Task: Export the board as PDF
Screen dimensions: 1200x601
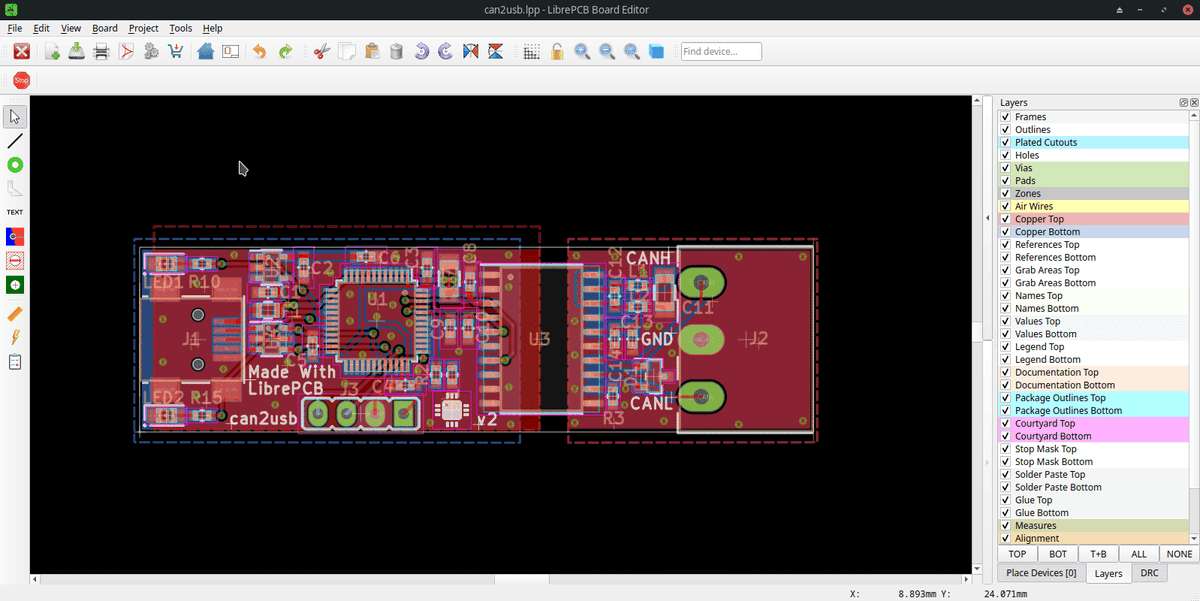Action: tap(125, 51)
